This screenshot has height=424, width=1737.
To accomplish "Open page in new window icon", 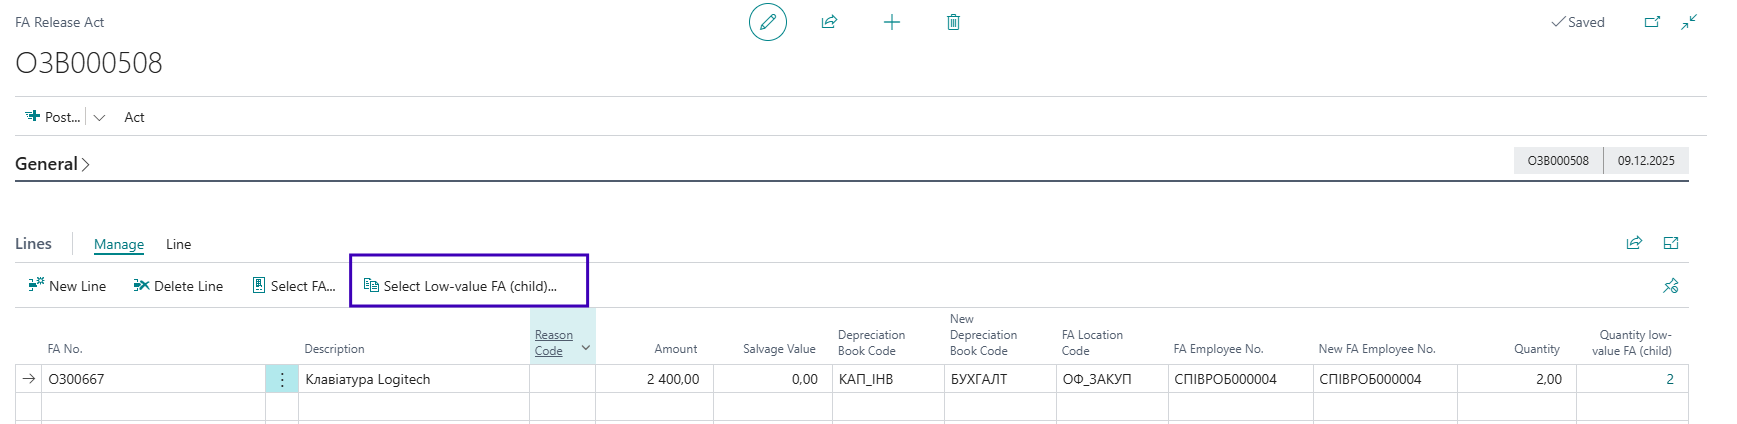I will pyautogui.click(x=1652, y=22).
